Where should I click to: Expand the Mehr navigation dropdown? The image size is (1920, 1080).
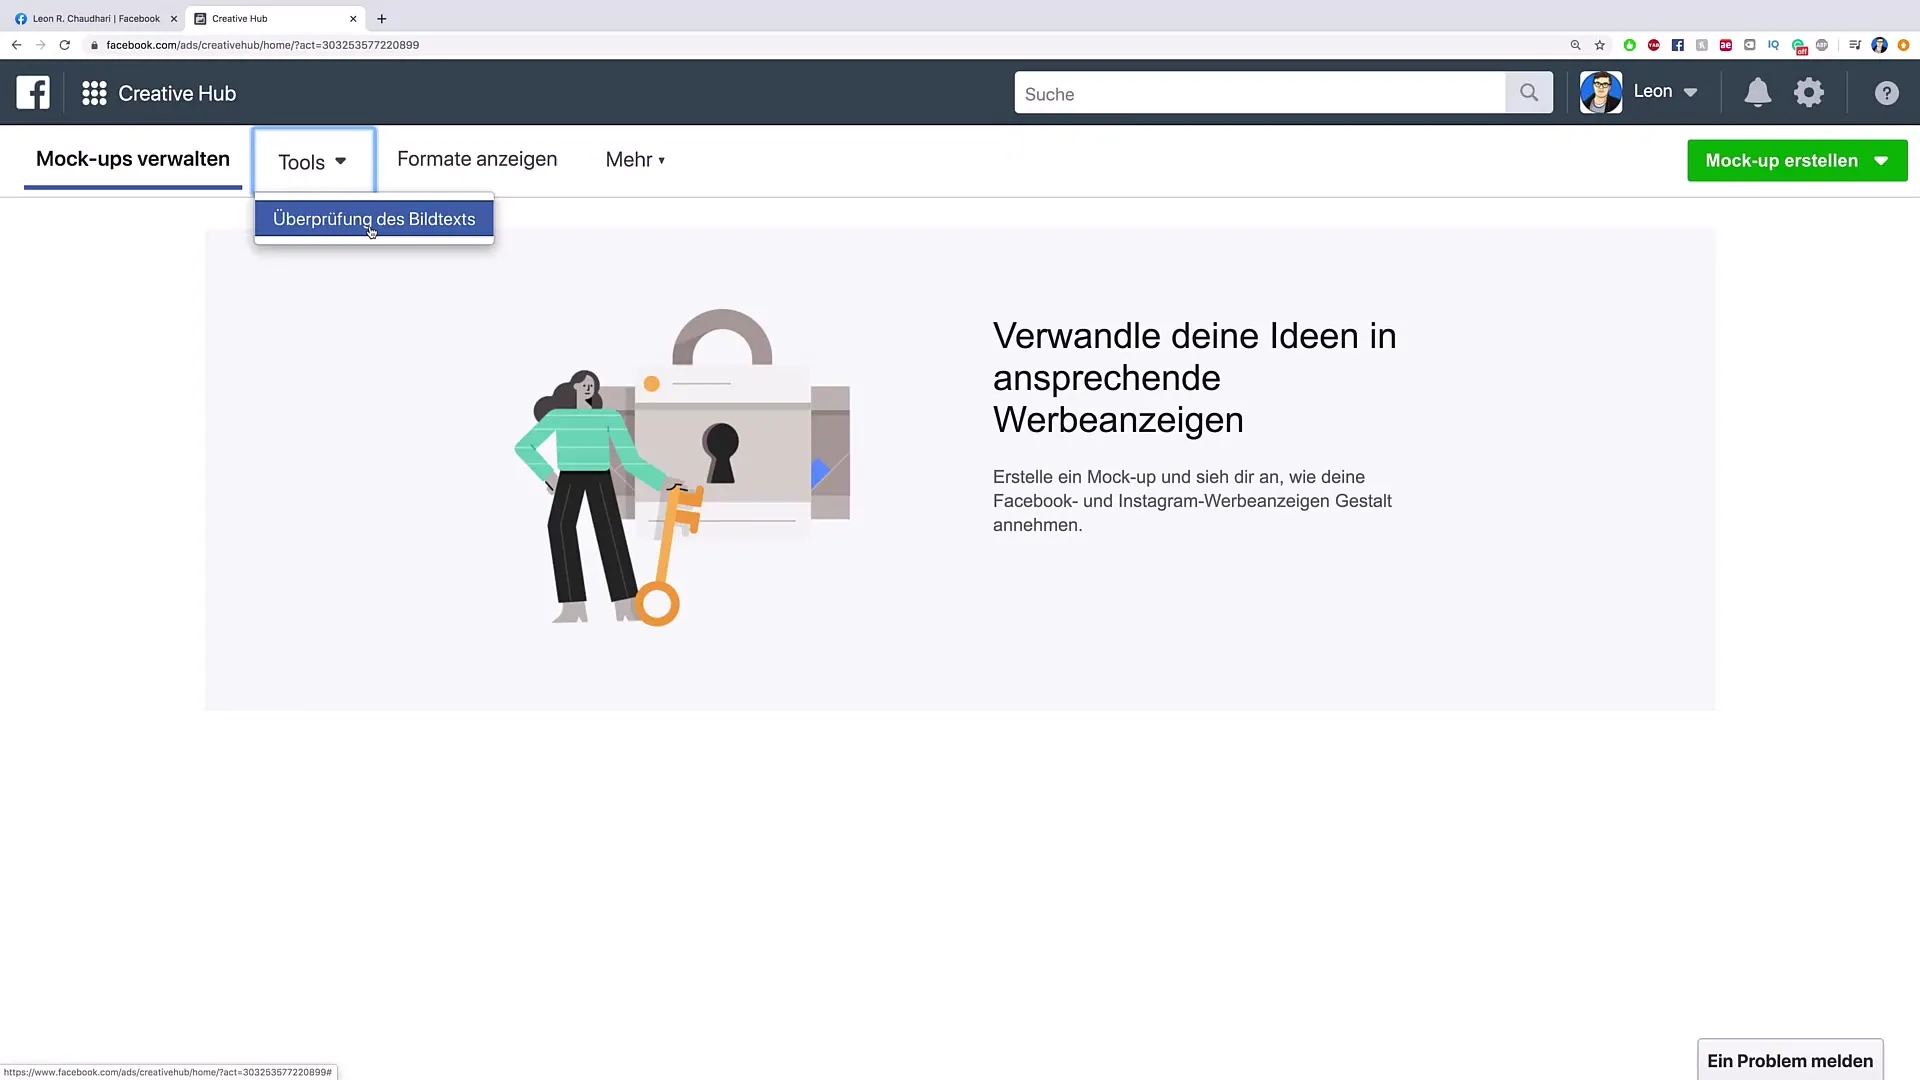pos(636,160)
